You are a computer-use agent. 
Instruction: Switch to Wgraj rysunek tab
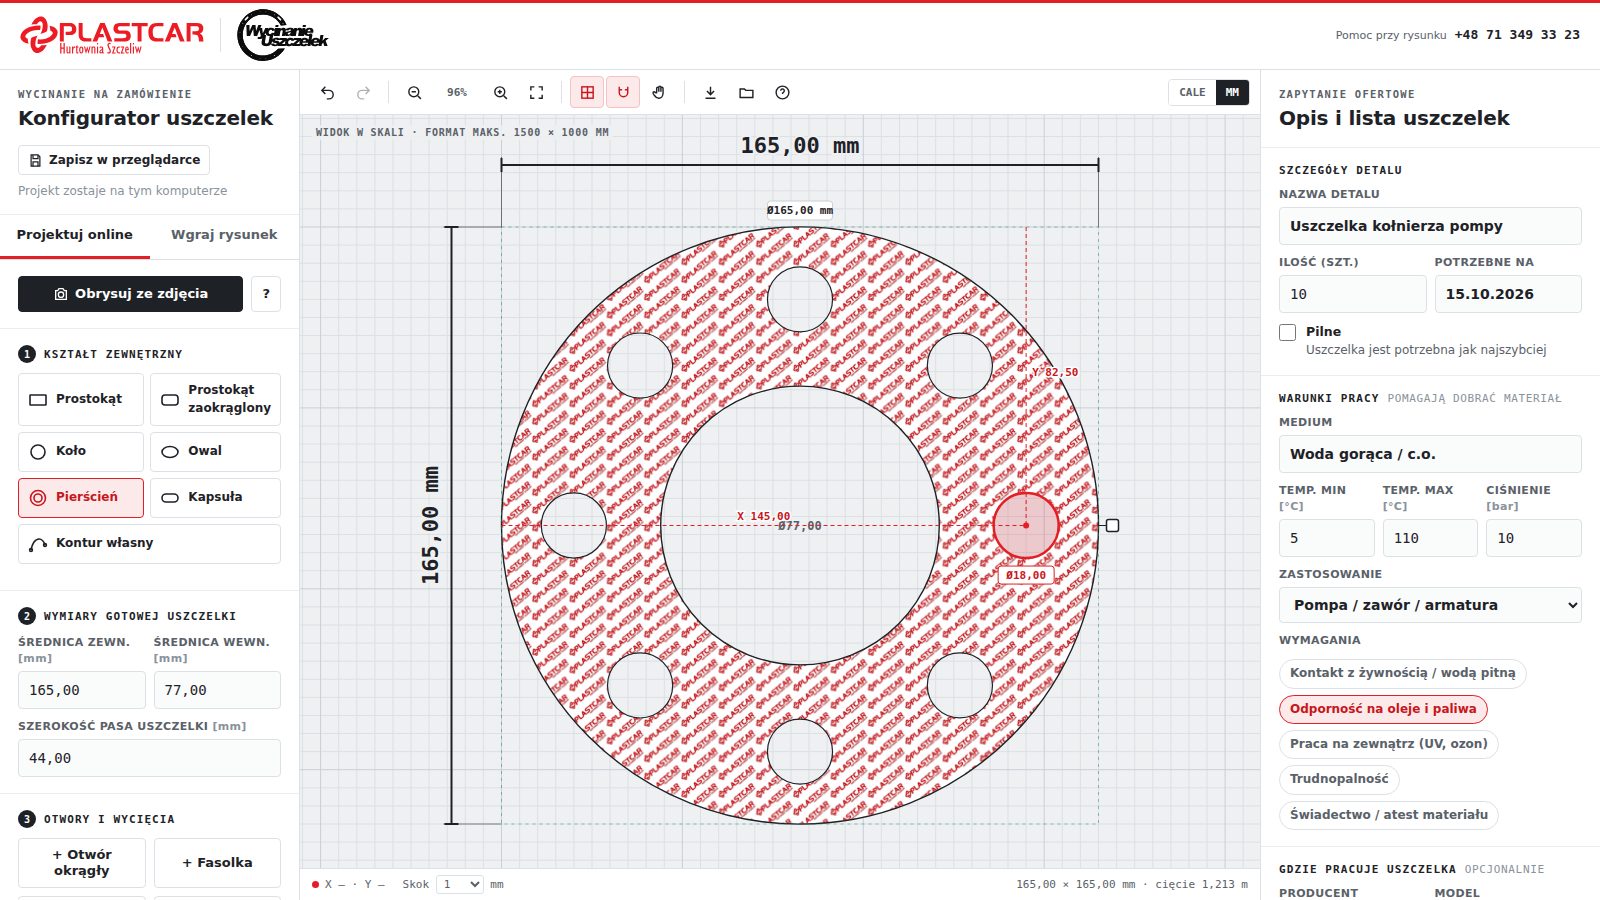pos(224,235)
